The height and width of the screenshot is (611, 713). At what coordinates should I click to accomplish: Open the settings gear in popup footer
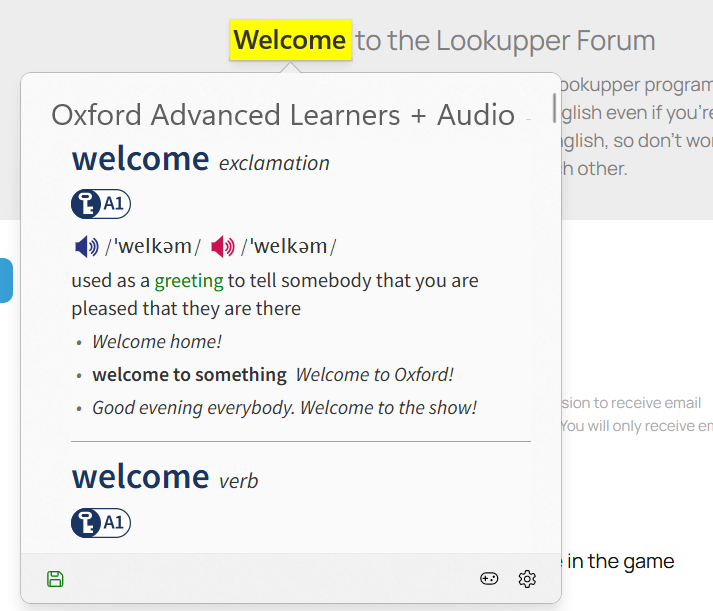[x=527, y=579]
